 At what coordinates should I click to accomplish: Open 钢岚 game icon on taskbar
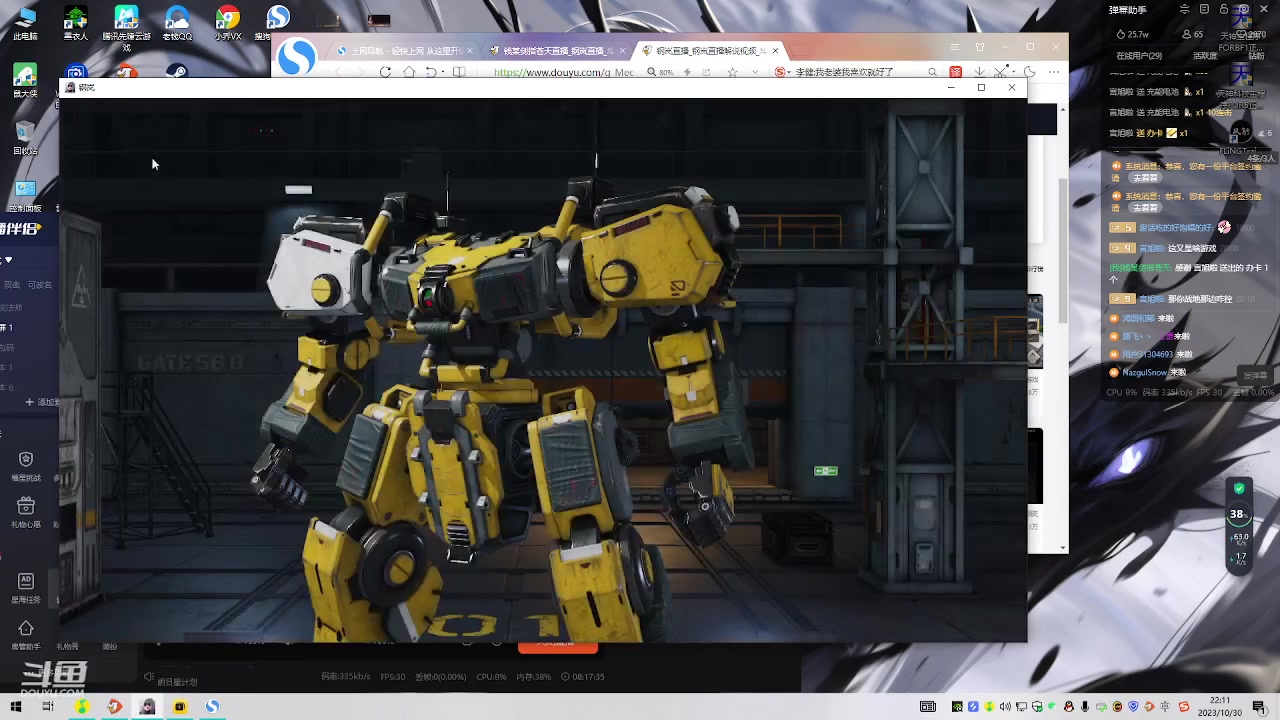click(x=147, y=706)
